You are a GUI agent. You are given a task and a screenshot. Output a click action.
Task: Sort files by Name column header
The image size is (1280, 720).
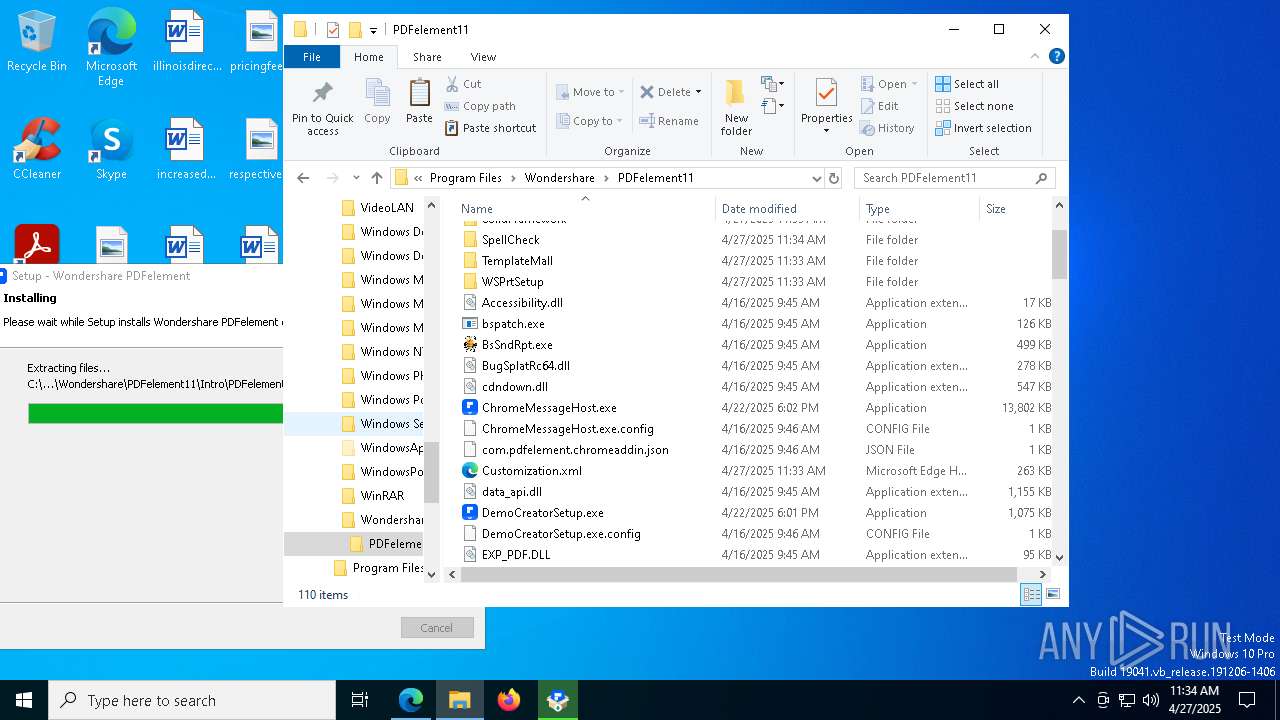pyautogui.click(x=585, y=209)
